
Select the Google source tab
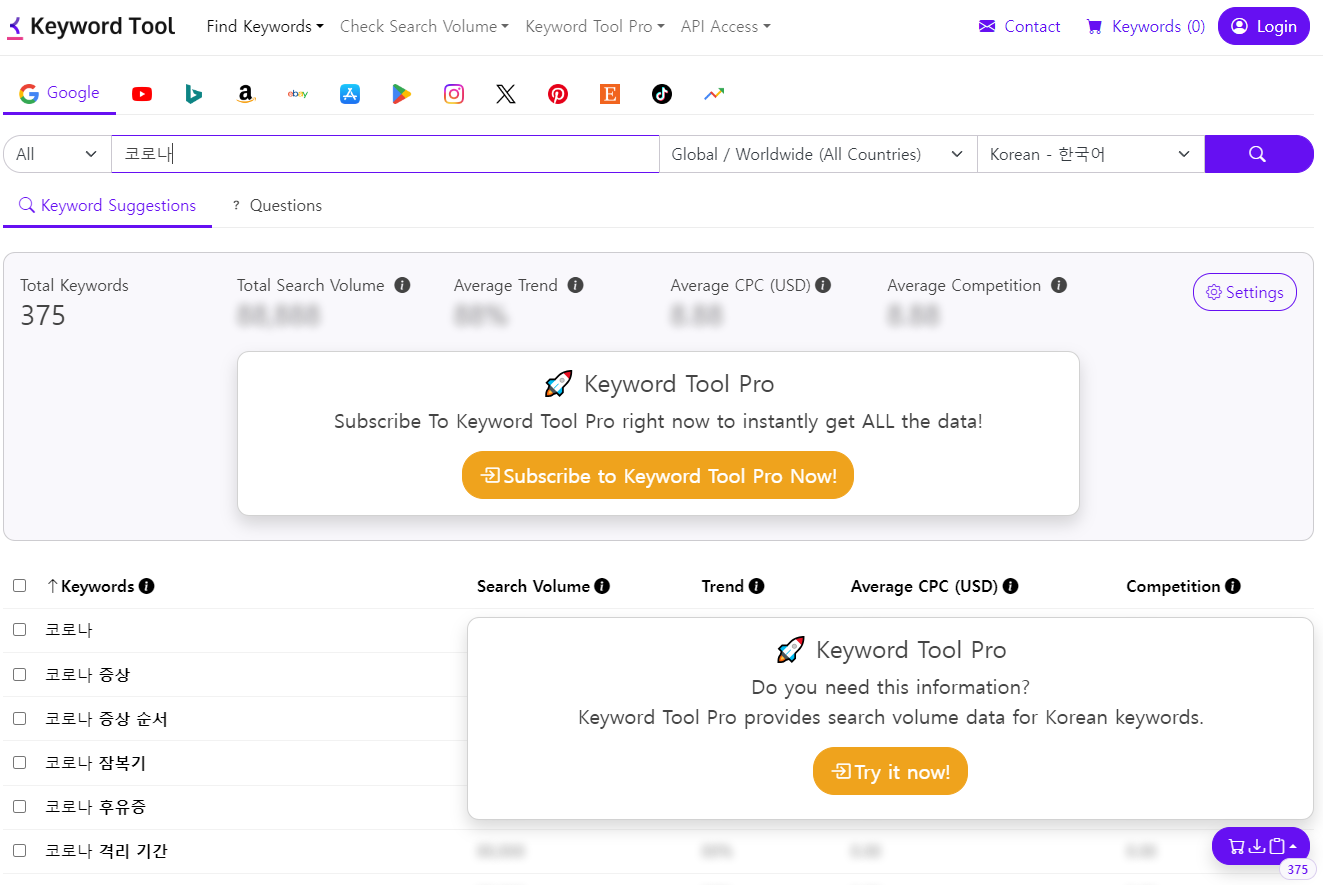tap(59, 93)
